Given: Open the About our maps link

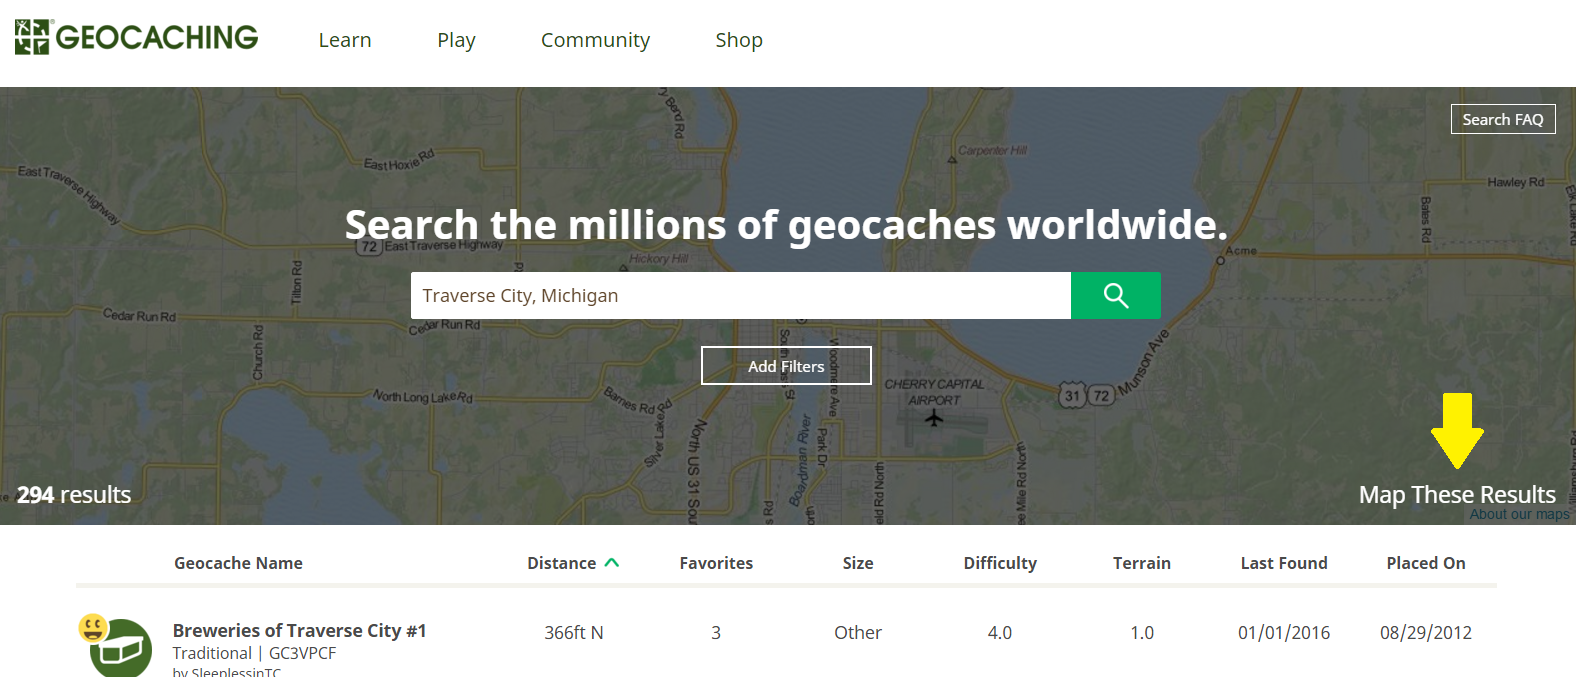Looking at the screenshot, I should tap(1519, 514).
